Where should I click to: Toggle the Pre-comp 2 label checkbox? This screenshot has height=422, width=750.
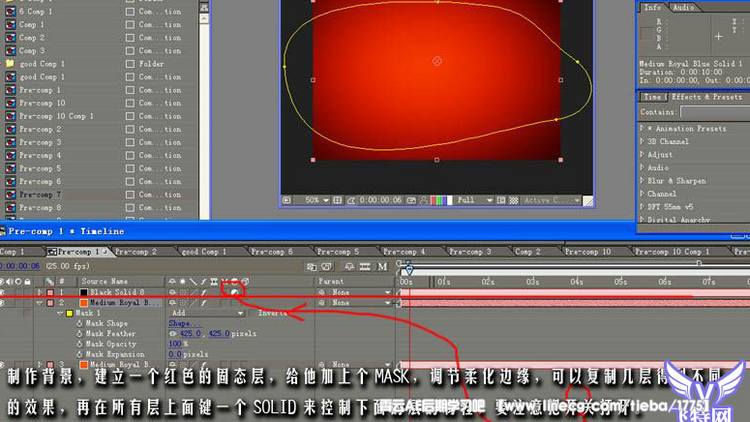[x=130, y=129]
